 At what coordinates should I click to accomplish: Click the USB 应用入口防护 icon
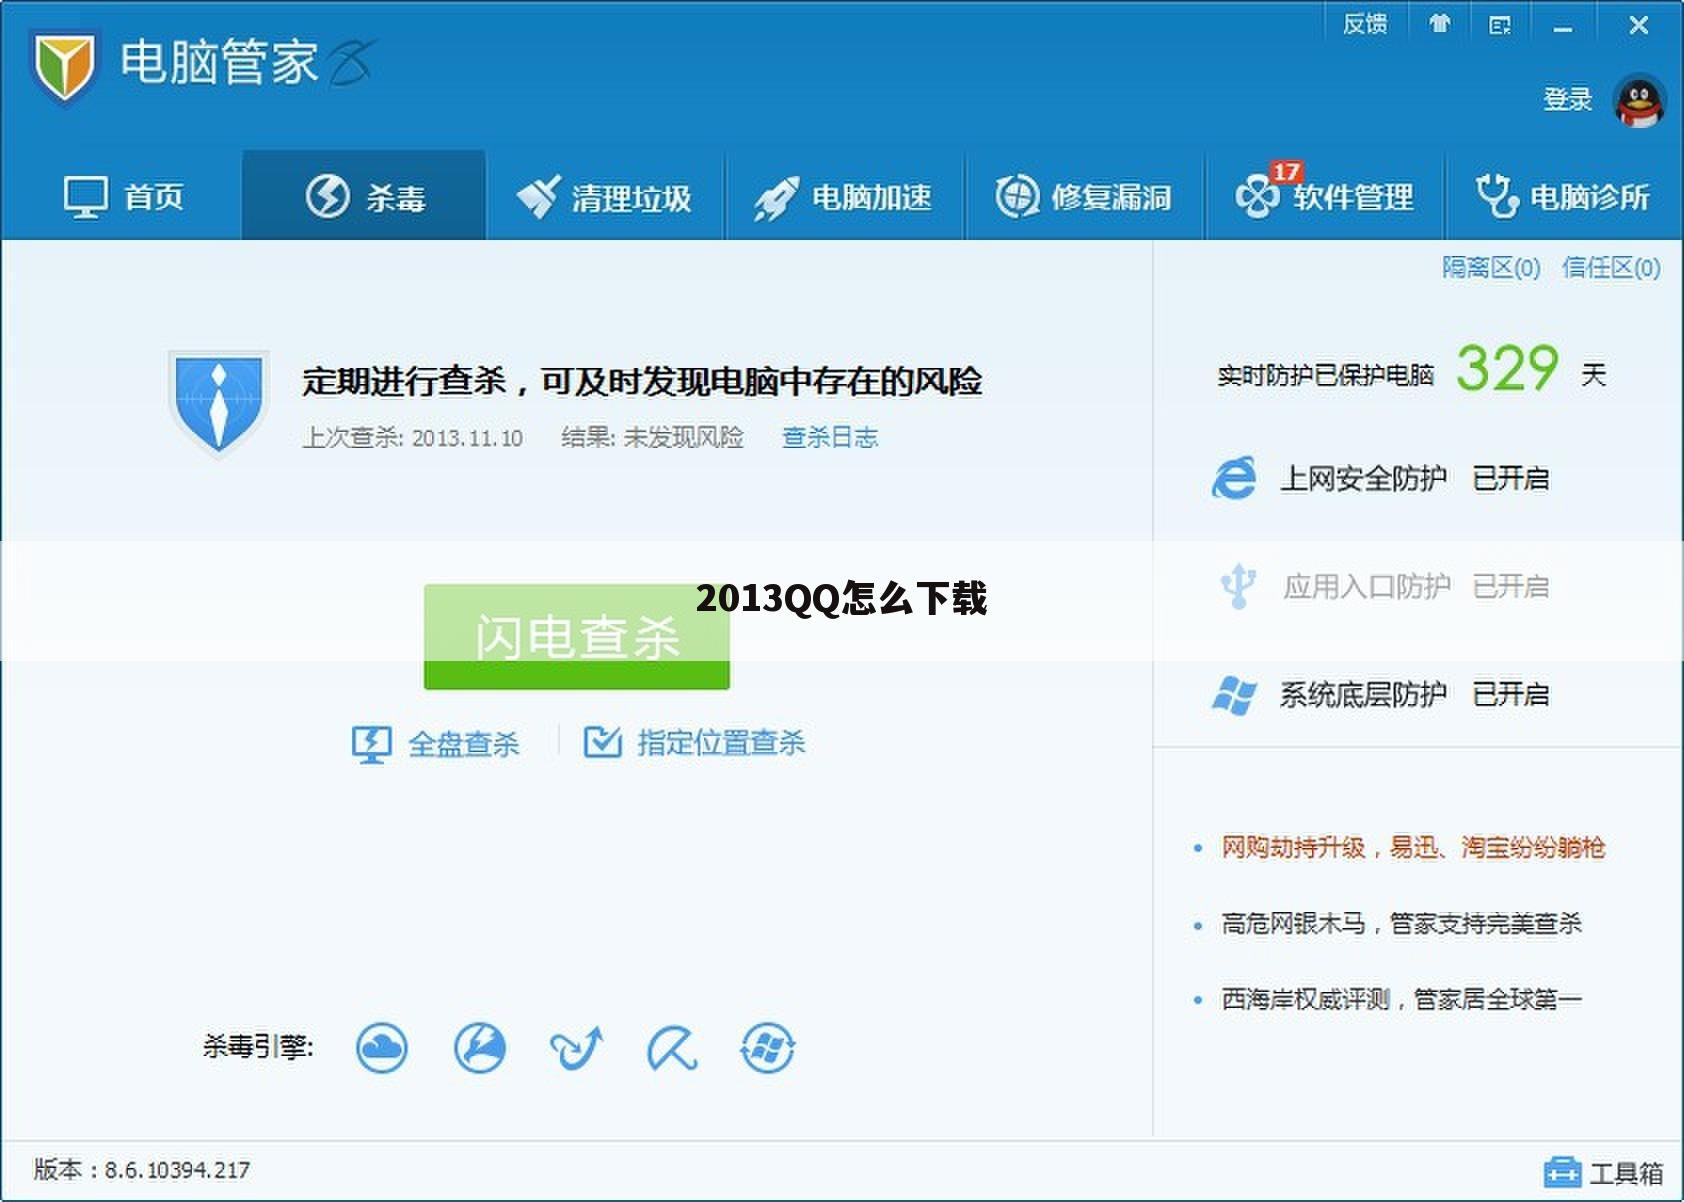click(x=1238, y=586)
